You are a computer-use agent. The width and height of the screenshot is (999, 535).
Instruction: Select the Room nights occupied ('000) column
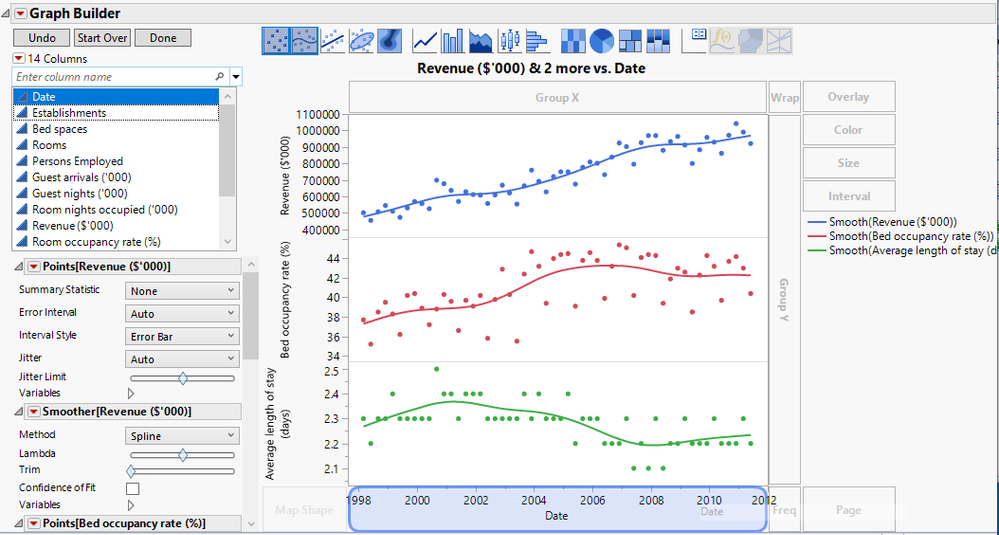click(x=116, y=210)
